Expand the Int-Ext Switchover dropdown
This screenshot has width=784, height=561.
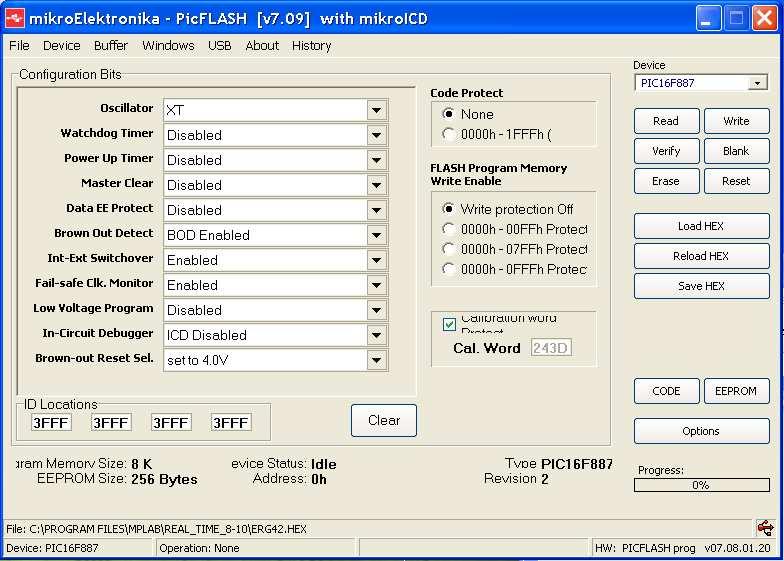pos(376,260)
